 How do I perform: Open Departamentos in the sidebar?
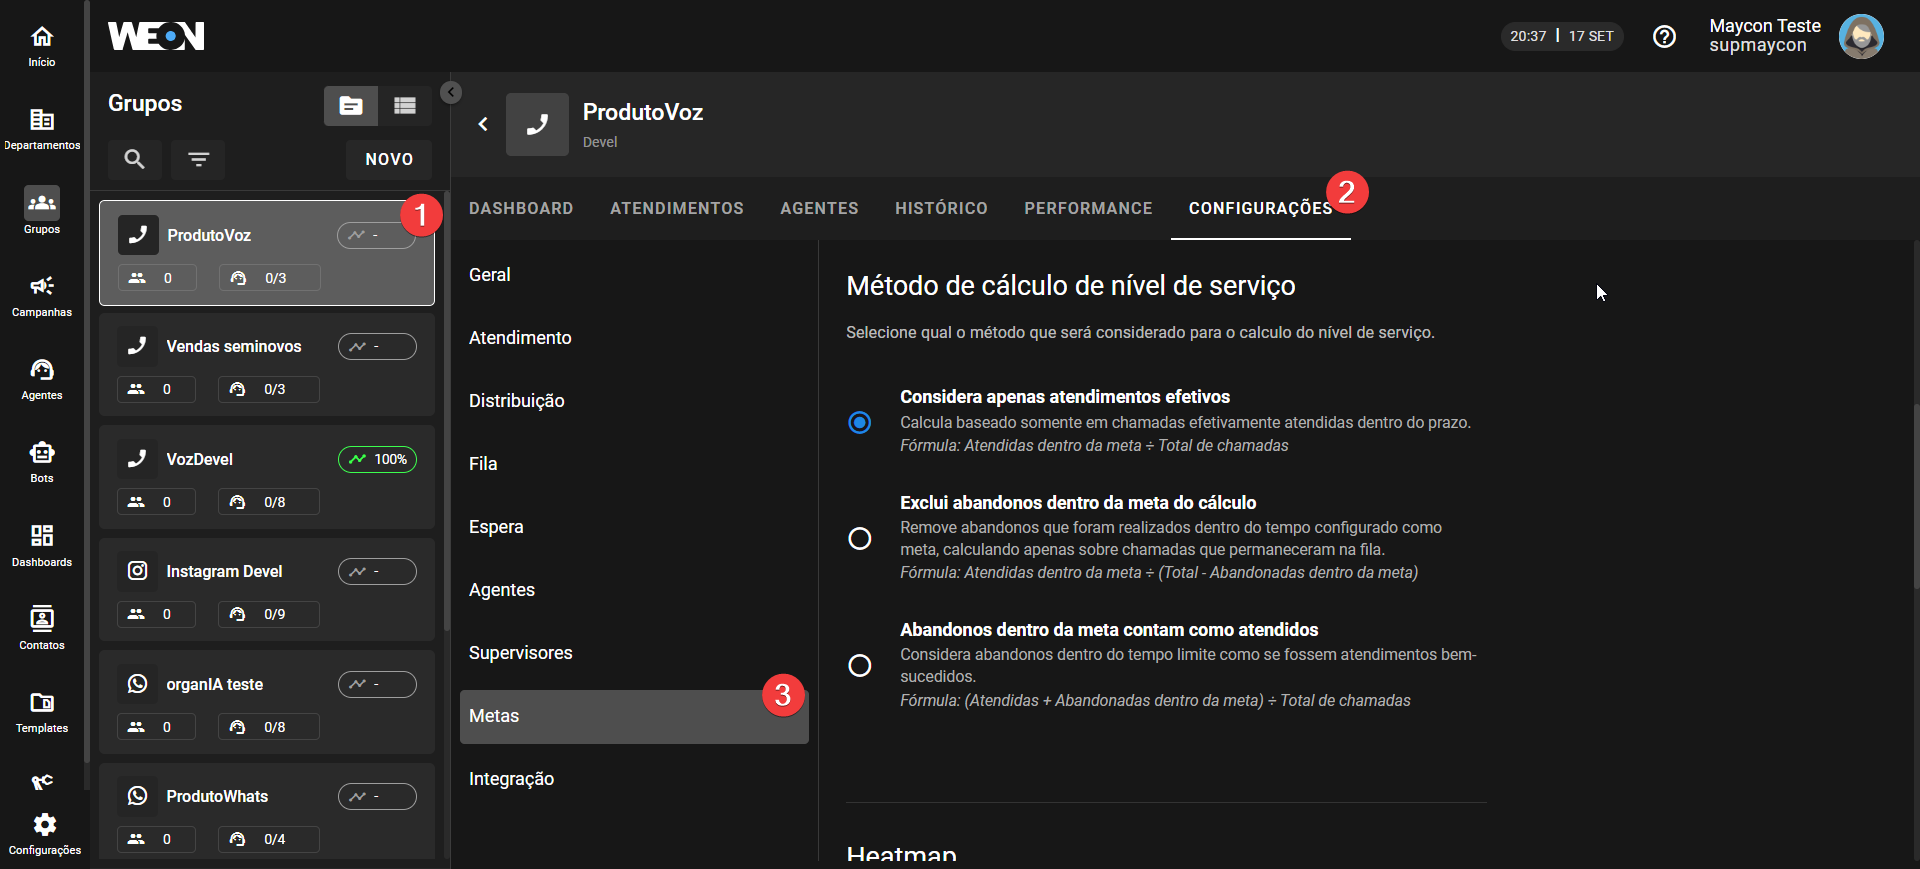42,129
